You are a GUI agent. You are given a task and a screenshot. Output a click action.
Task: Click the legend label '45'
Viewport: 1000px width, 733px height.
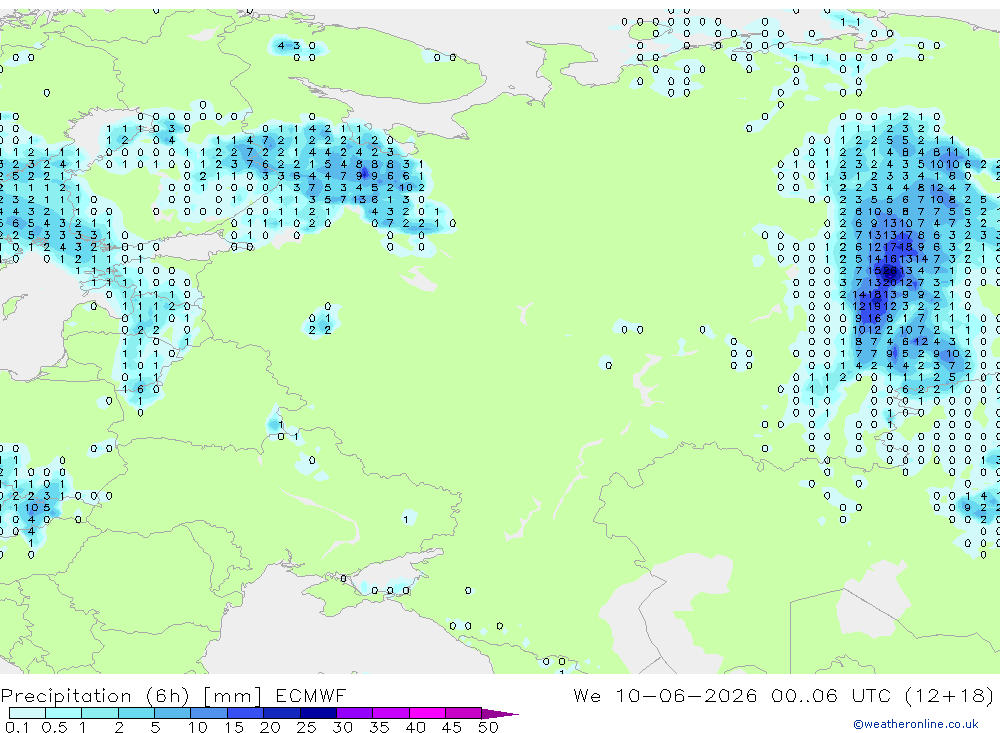[452, 727]
